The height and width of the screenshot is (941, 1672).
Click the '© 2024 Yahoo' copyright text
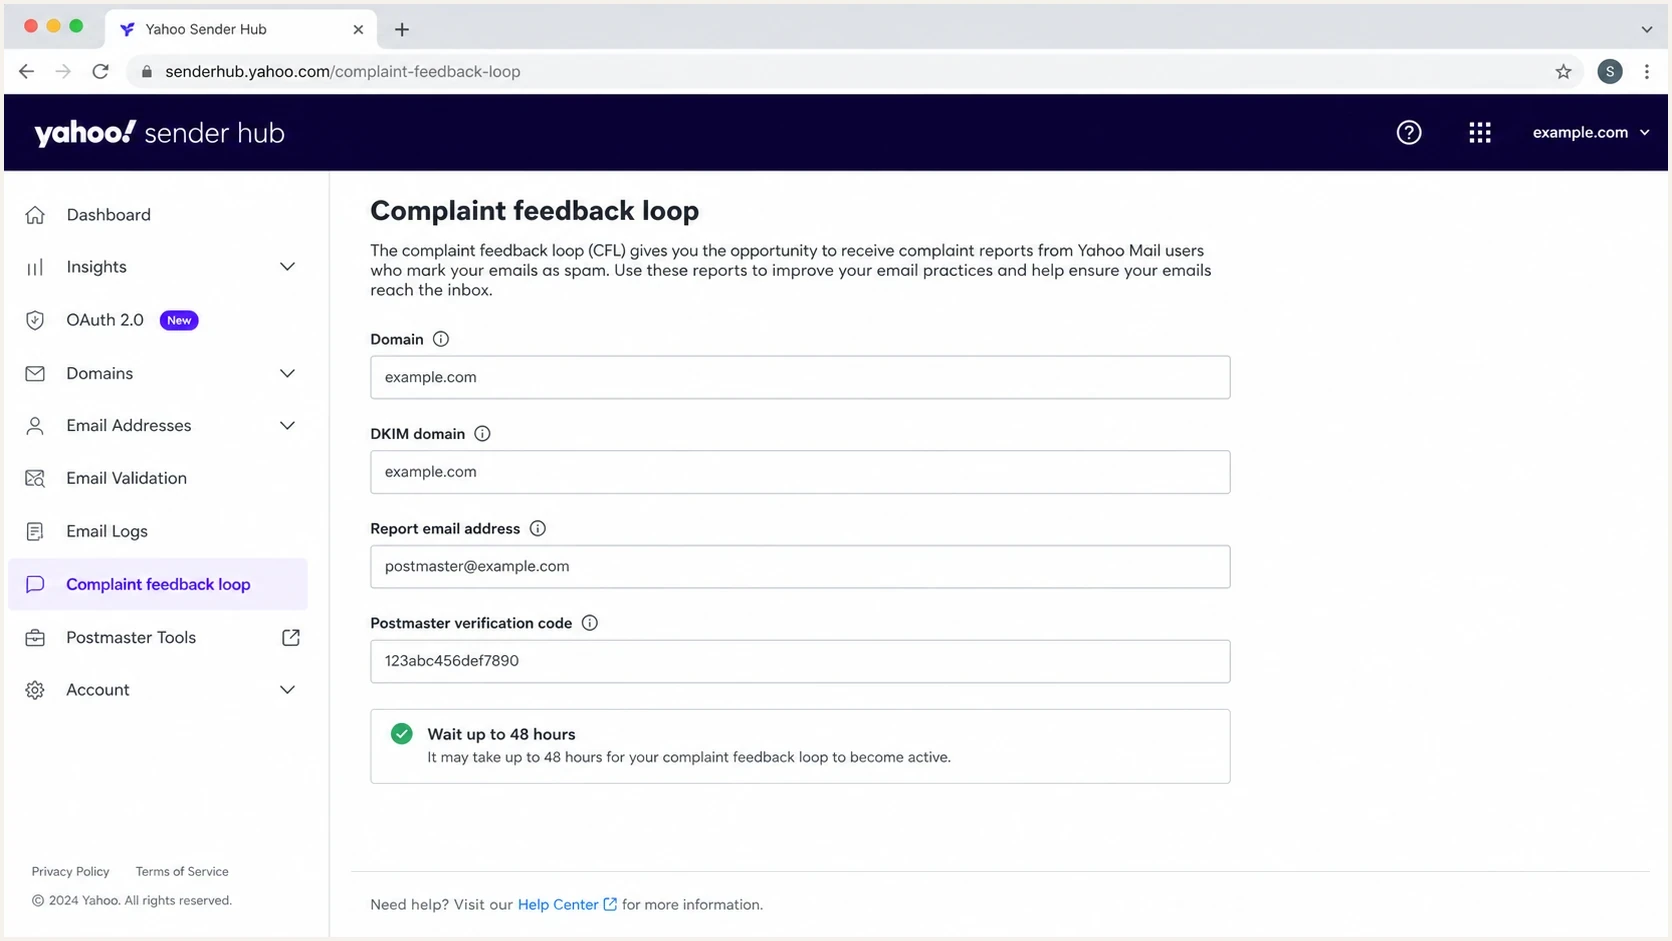click(x=131, y=901)
